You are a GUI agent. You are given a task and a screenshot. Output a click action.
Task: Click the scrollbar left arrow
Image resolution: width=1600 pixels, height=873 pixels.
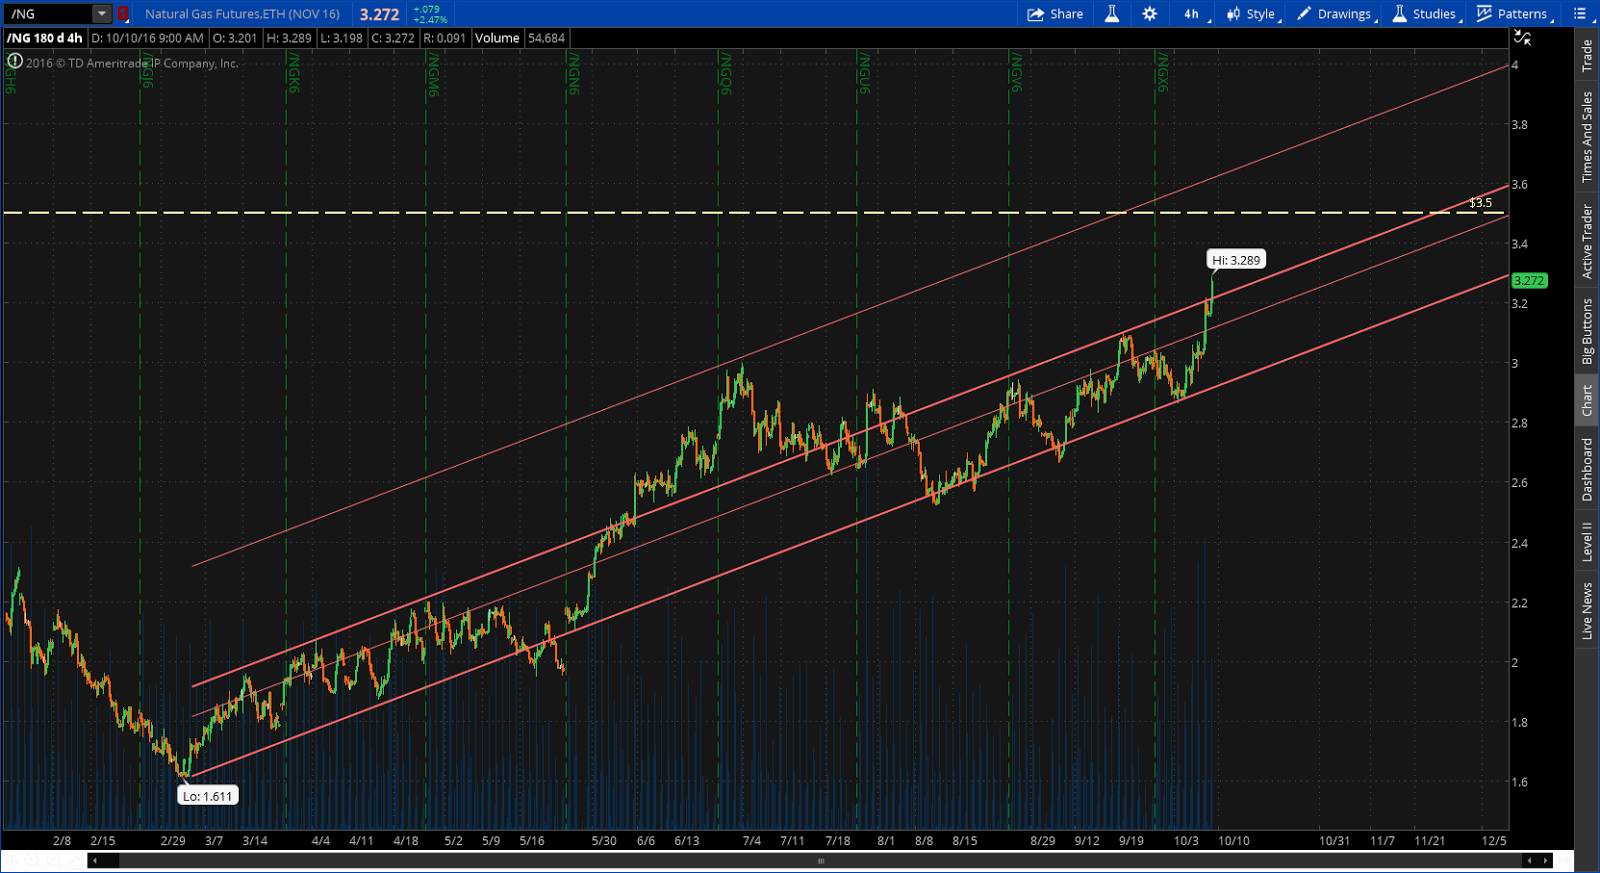point(95,860)
